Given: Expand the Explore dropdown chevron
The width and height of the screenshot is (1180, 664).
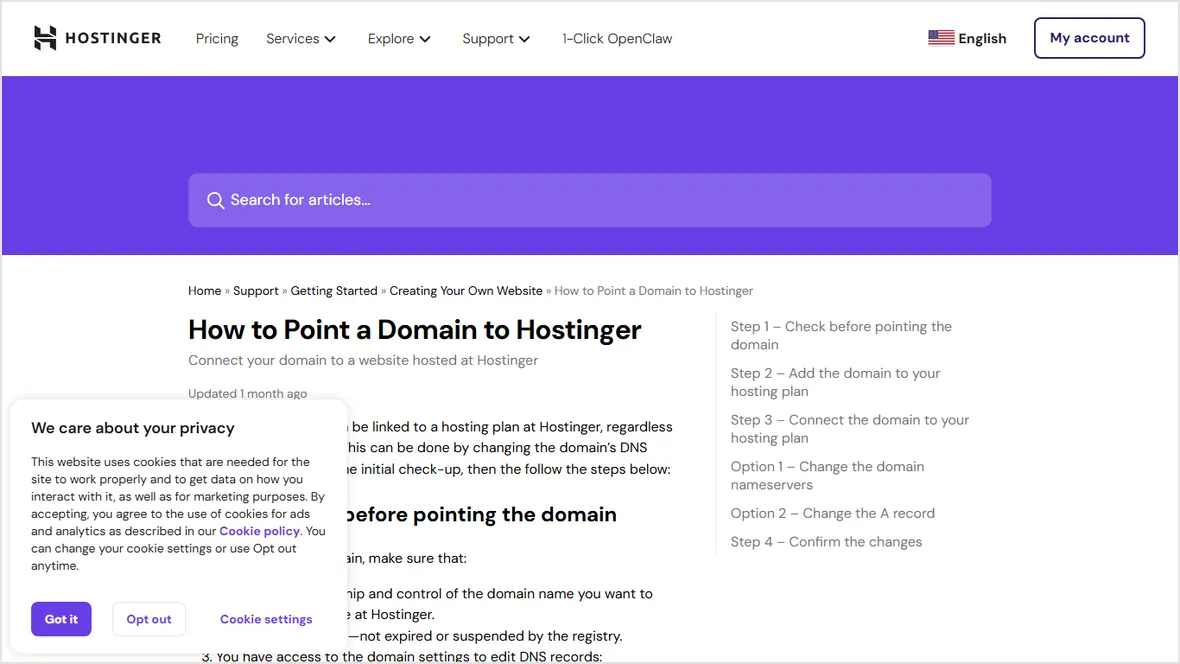Looking at the screenshot, I should click(424, 39).
